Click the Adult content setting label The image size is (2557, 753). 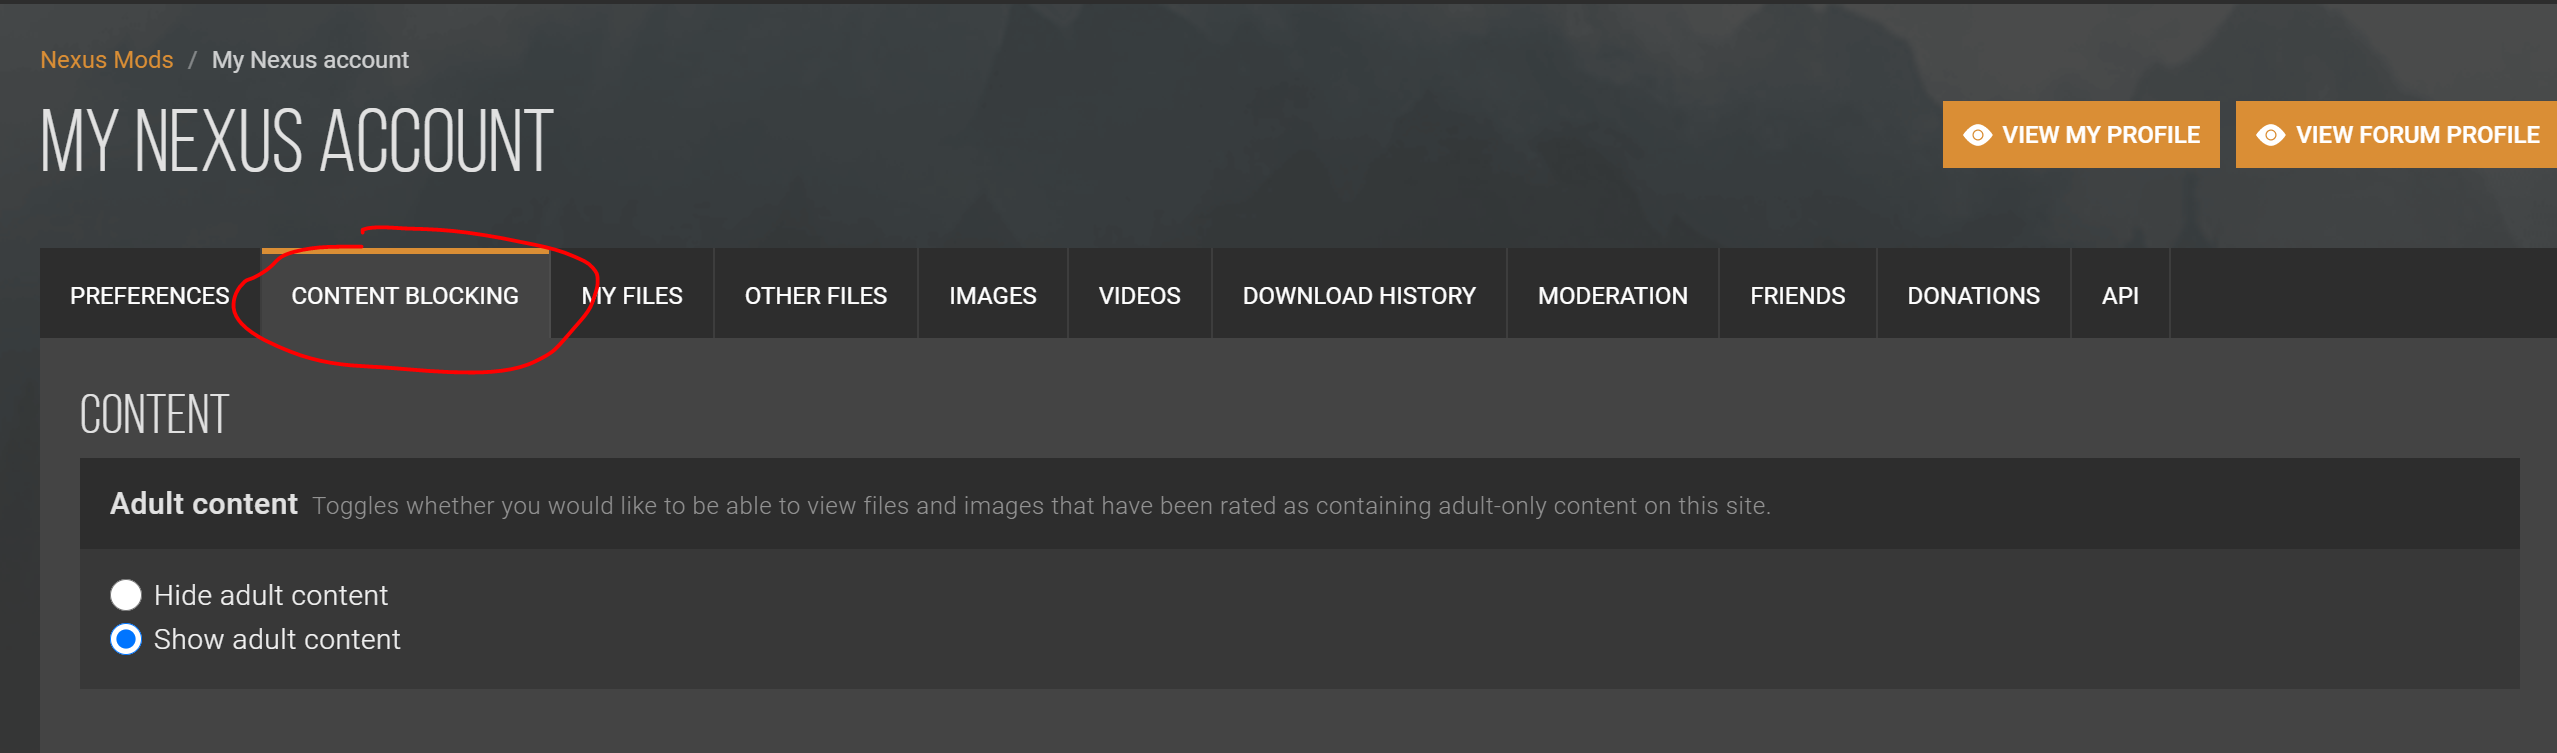(204, 504)
